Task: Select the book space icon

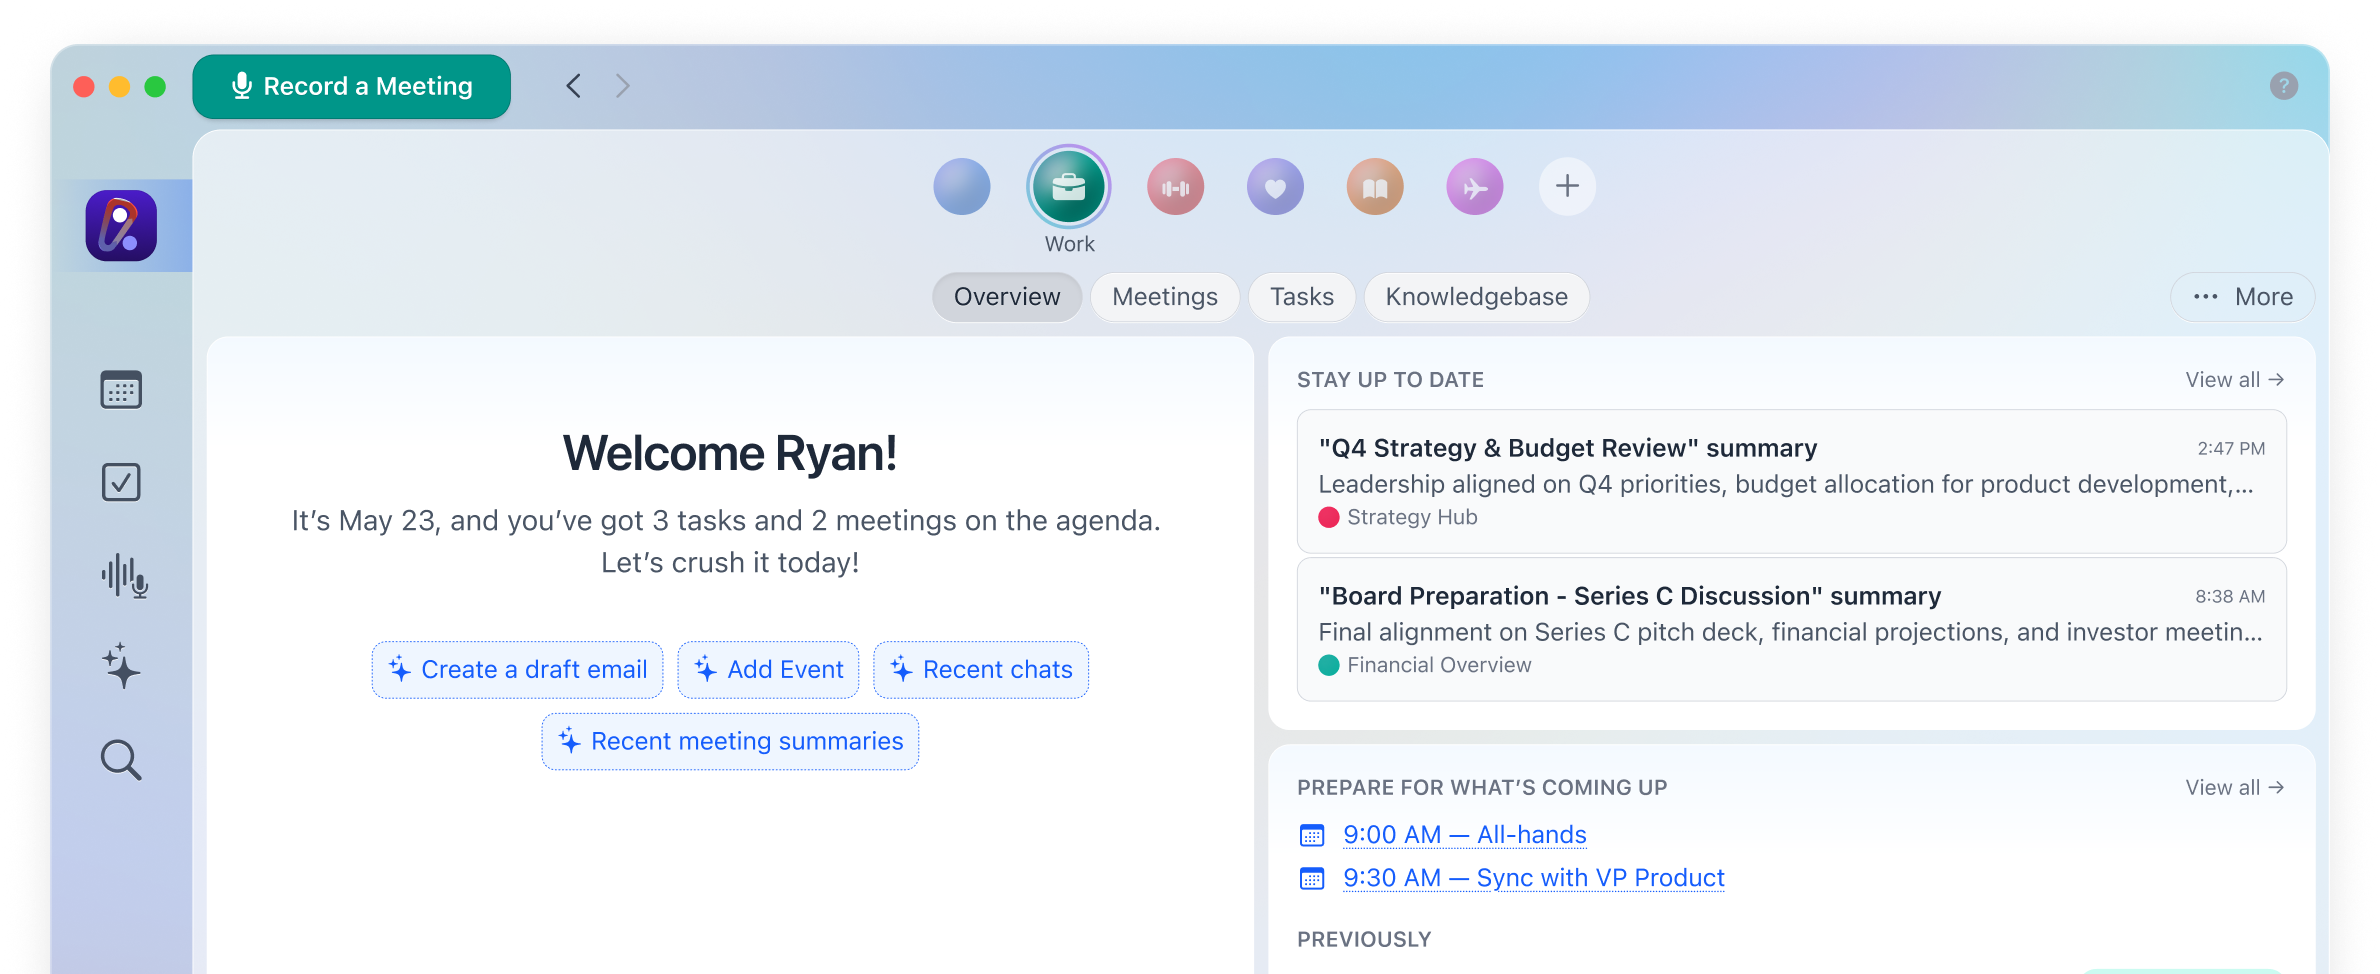Action: point(1375,187)
